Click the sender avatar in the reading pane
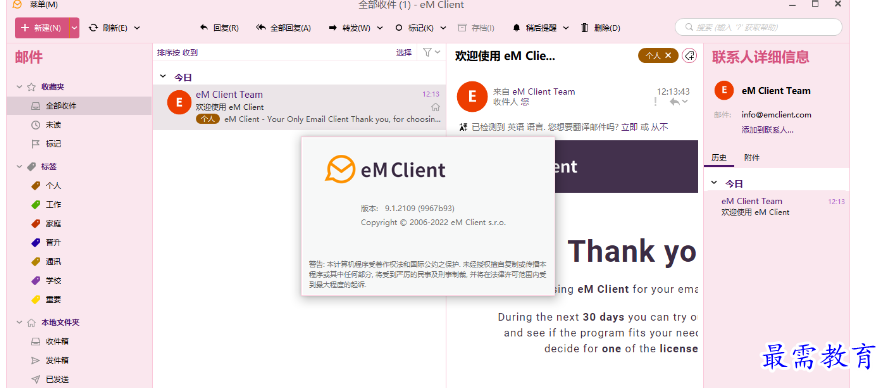884x388 pixels. point(471,96)
